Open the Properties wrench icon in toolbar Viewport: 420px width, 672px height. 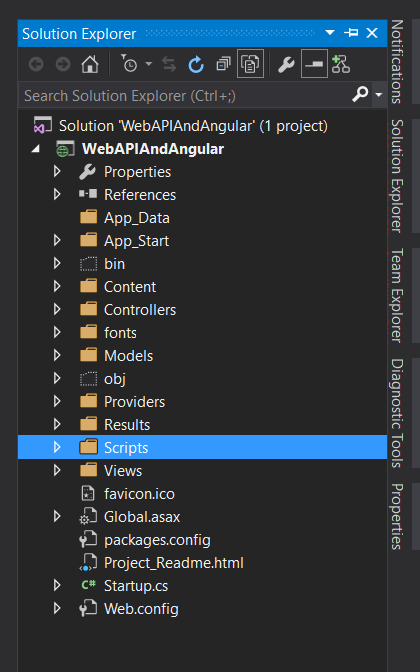tap(286, 64)
